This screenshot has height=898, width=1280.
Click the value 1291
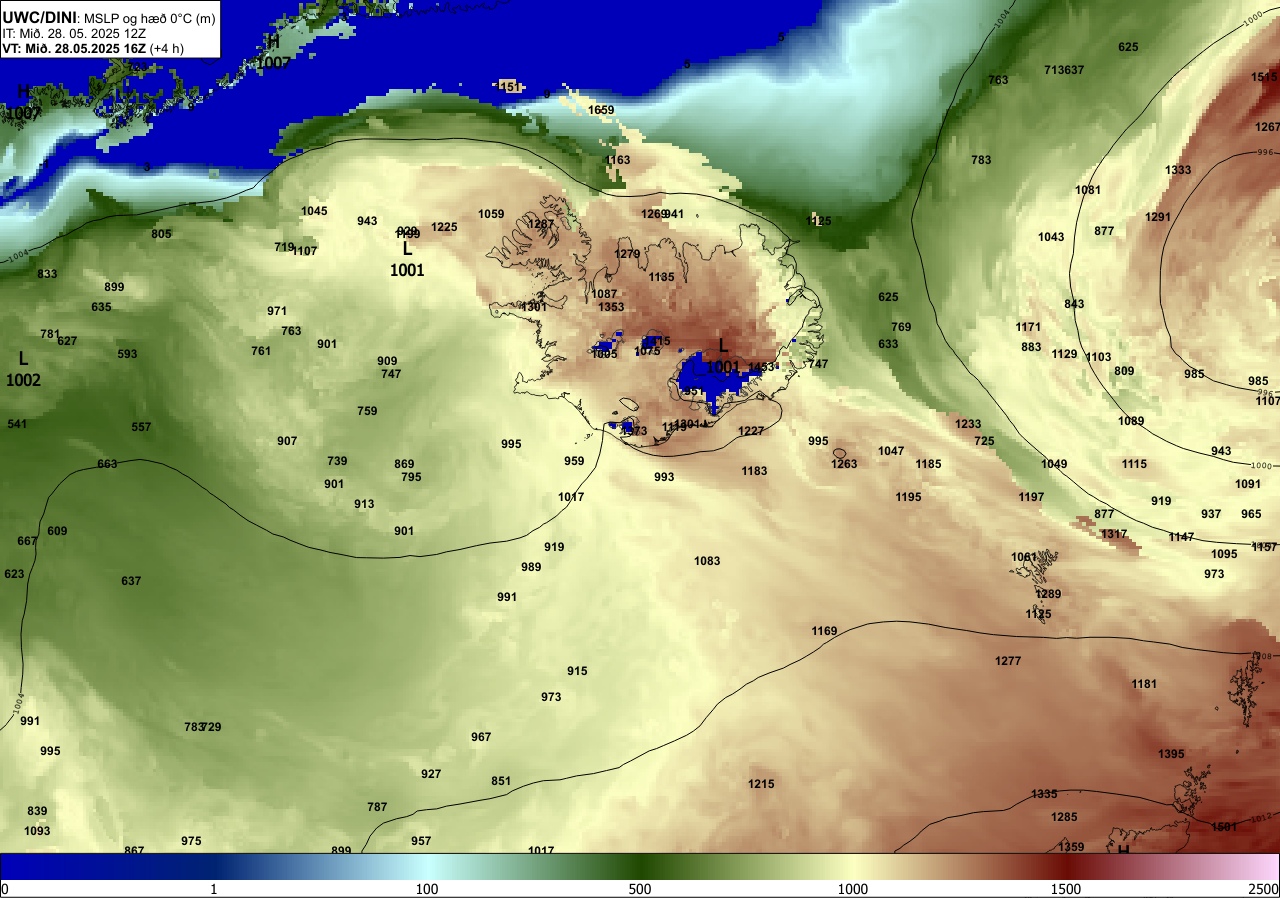click(1158, 217)
